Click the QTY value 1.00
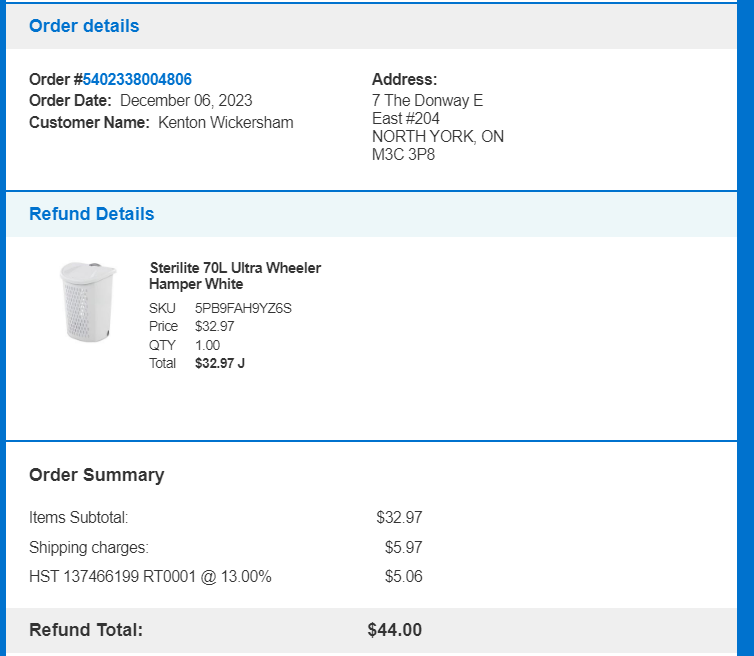This screenshot has width=754, height=656. (207, 345)
